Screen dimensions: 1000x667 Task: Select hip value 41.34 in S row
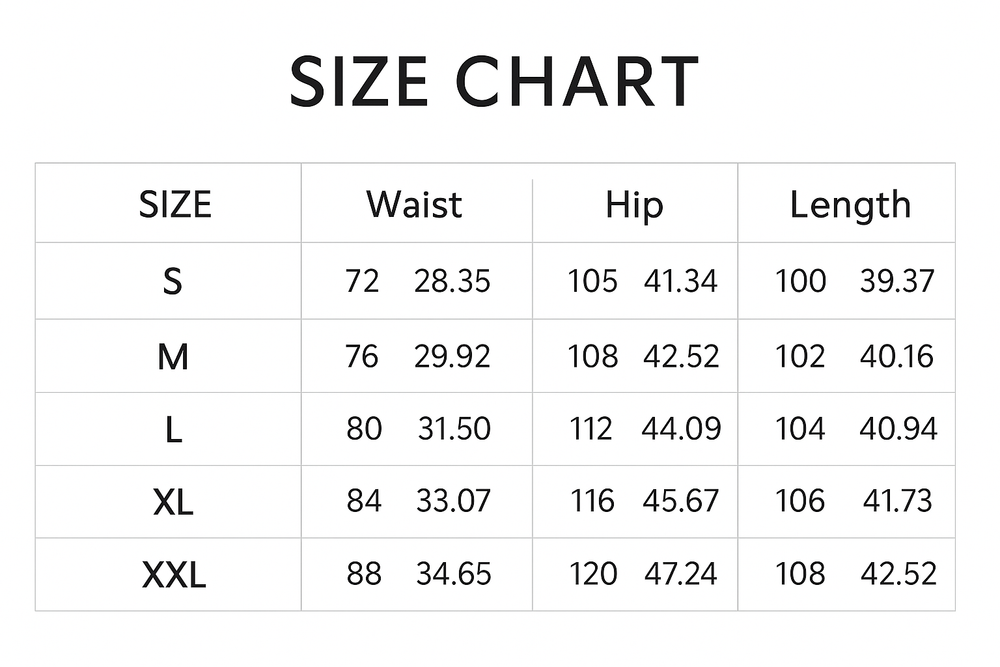pos(680,282)
